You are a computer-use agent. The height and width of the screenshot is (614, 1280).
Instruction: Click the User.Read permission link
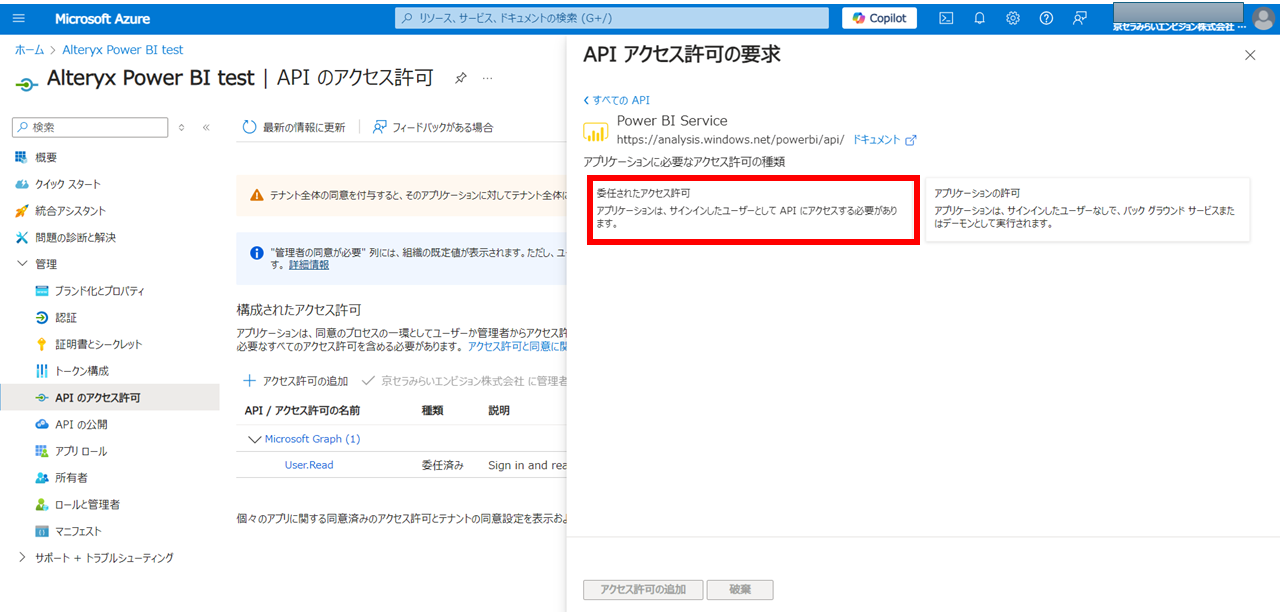(309, 465)
